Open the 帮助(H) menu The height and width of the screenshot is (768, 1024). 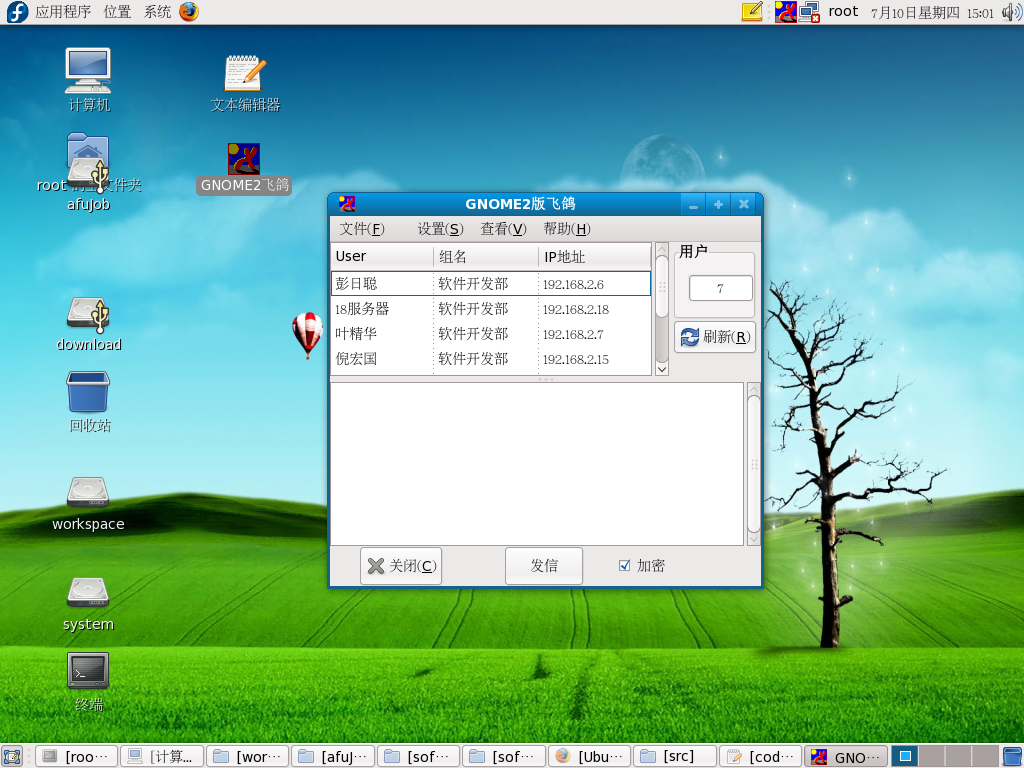[x=567, y=229]
